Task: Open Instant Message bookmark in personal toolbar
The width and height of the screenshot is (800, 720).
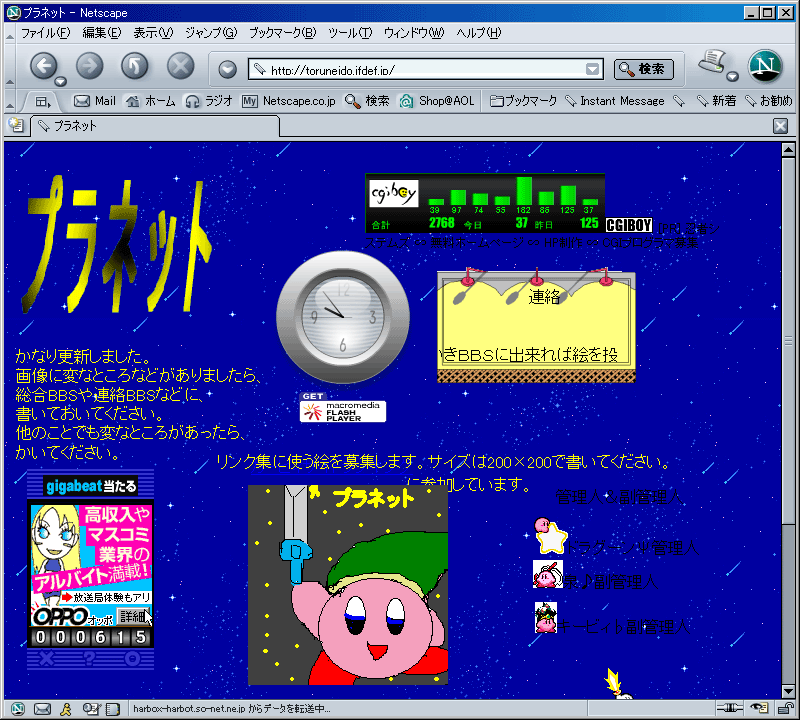Action: pyautogui.click(x=615, y=101)
